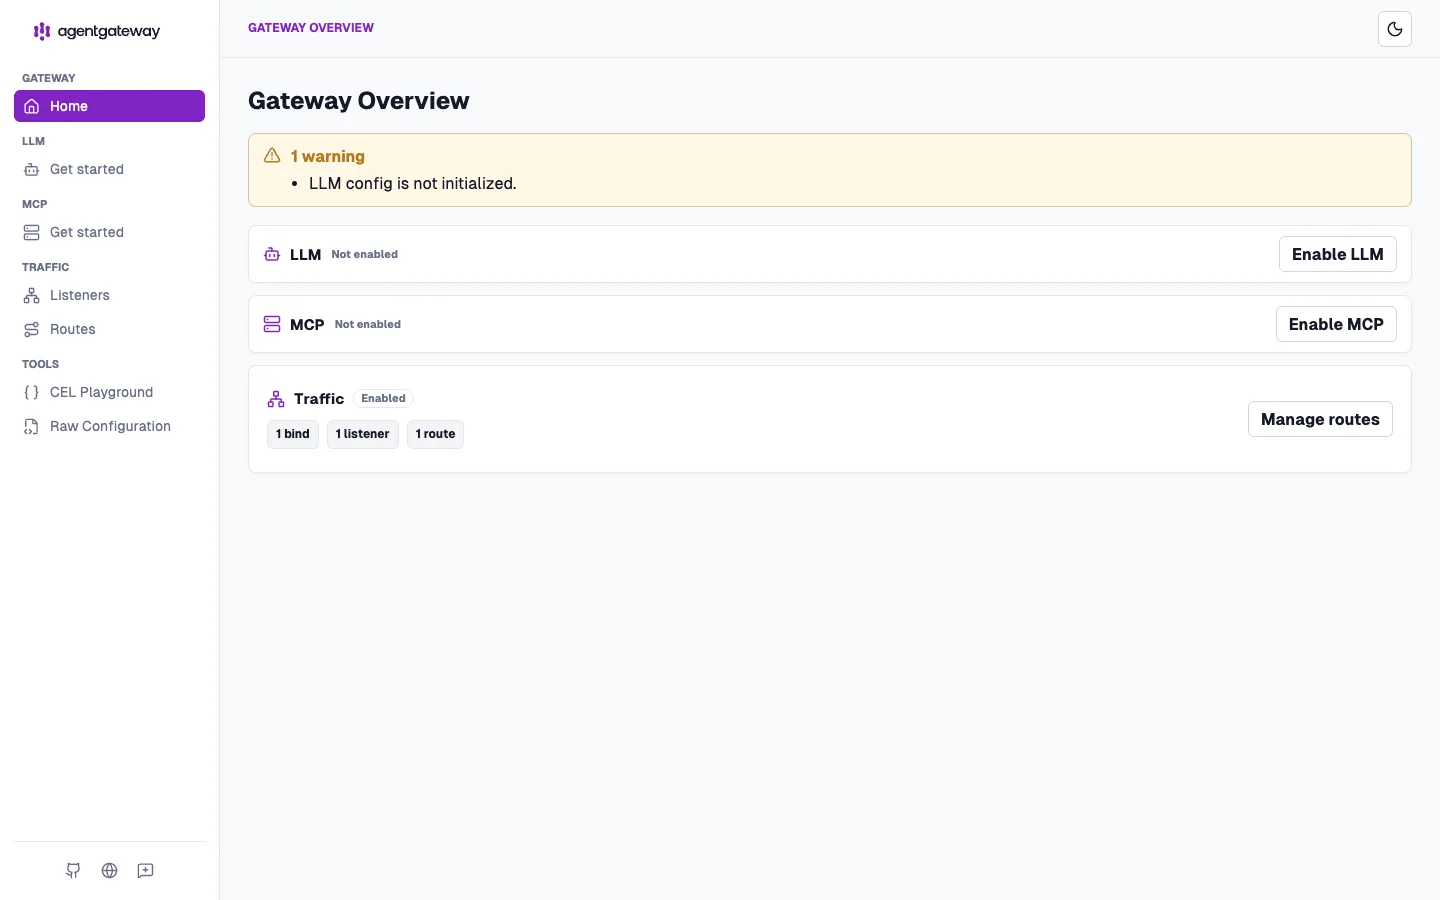
Task: Click the LLM section label in sidebar
Action: coord(34,141)
